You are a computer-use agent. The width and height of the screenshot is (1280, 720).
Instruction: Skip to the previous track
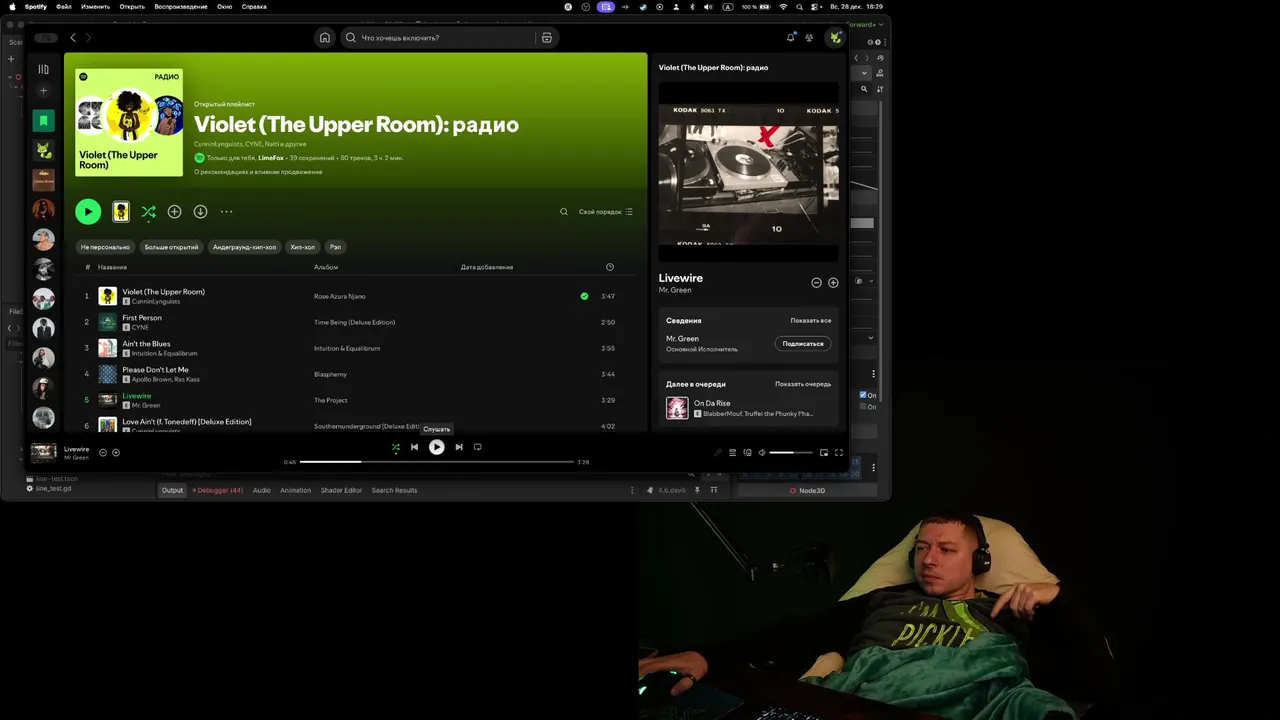(x=414, y=447)
